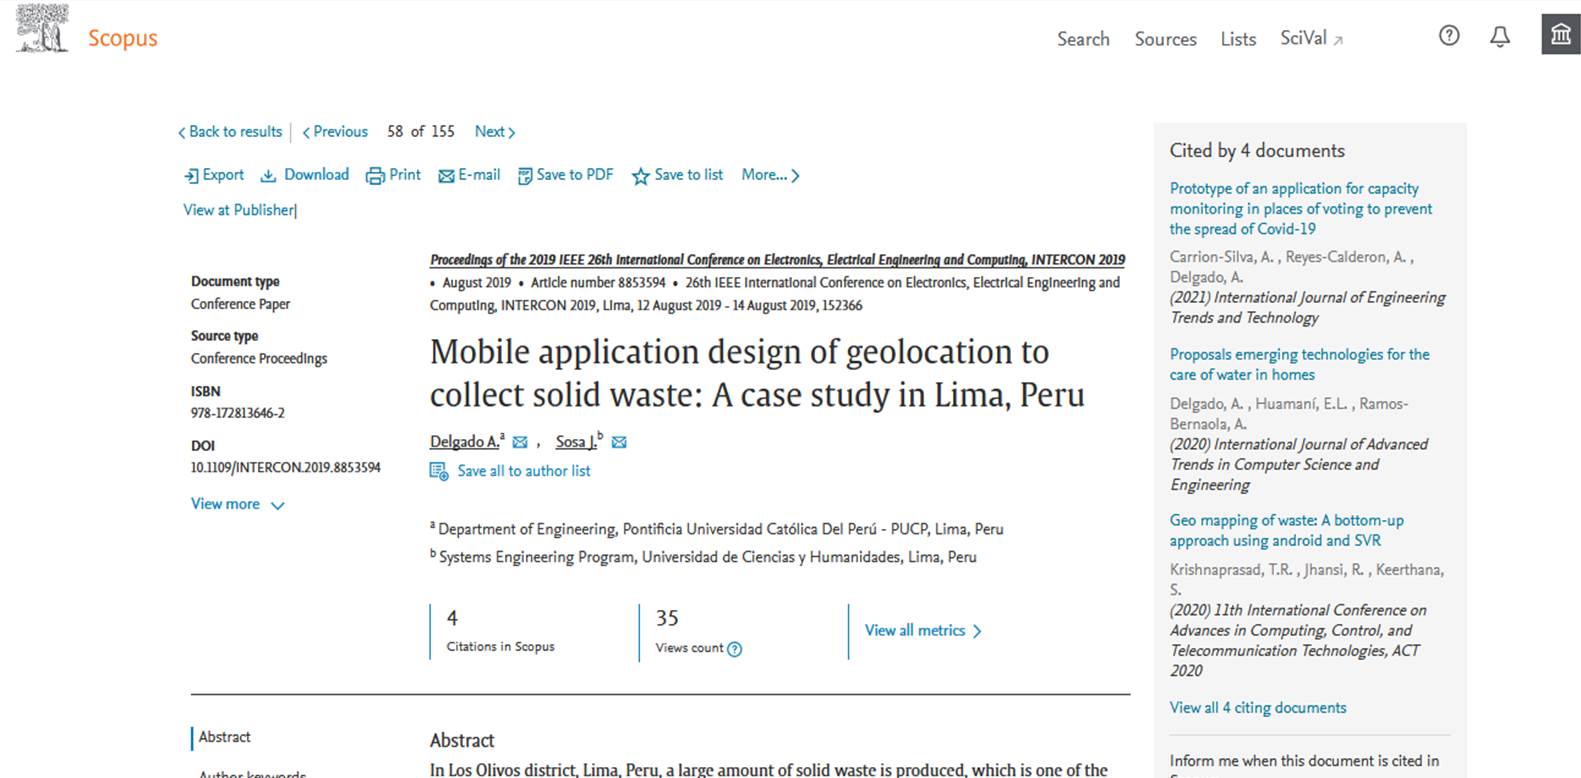Click Save to list text
This screenshot has height=778, width=1581.
click(x=689, y=175)
